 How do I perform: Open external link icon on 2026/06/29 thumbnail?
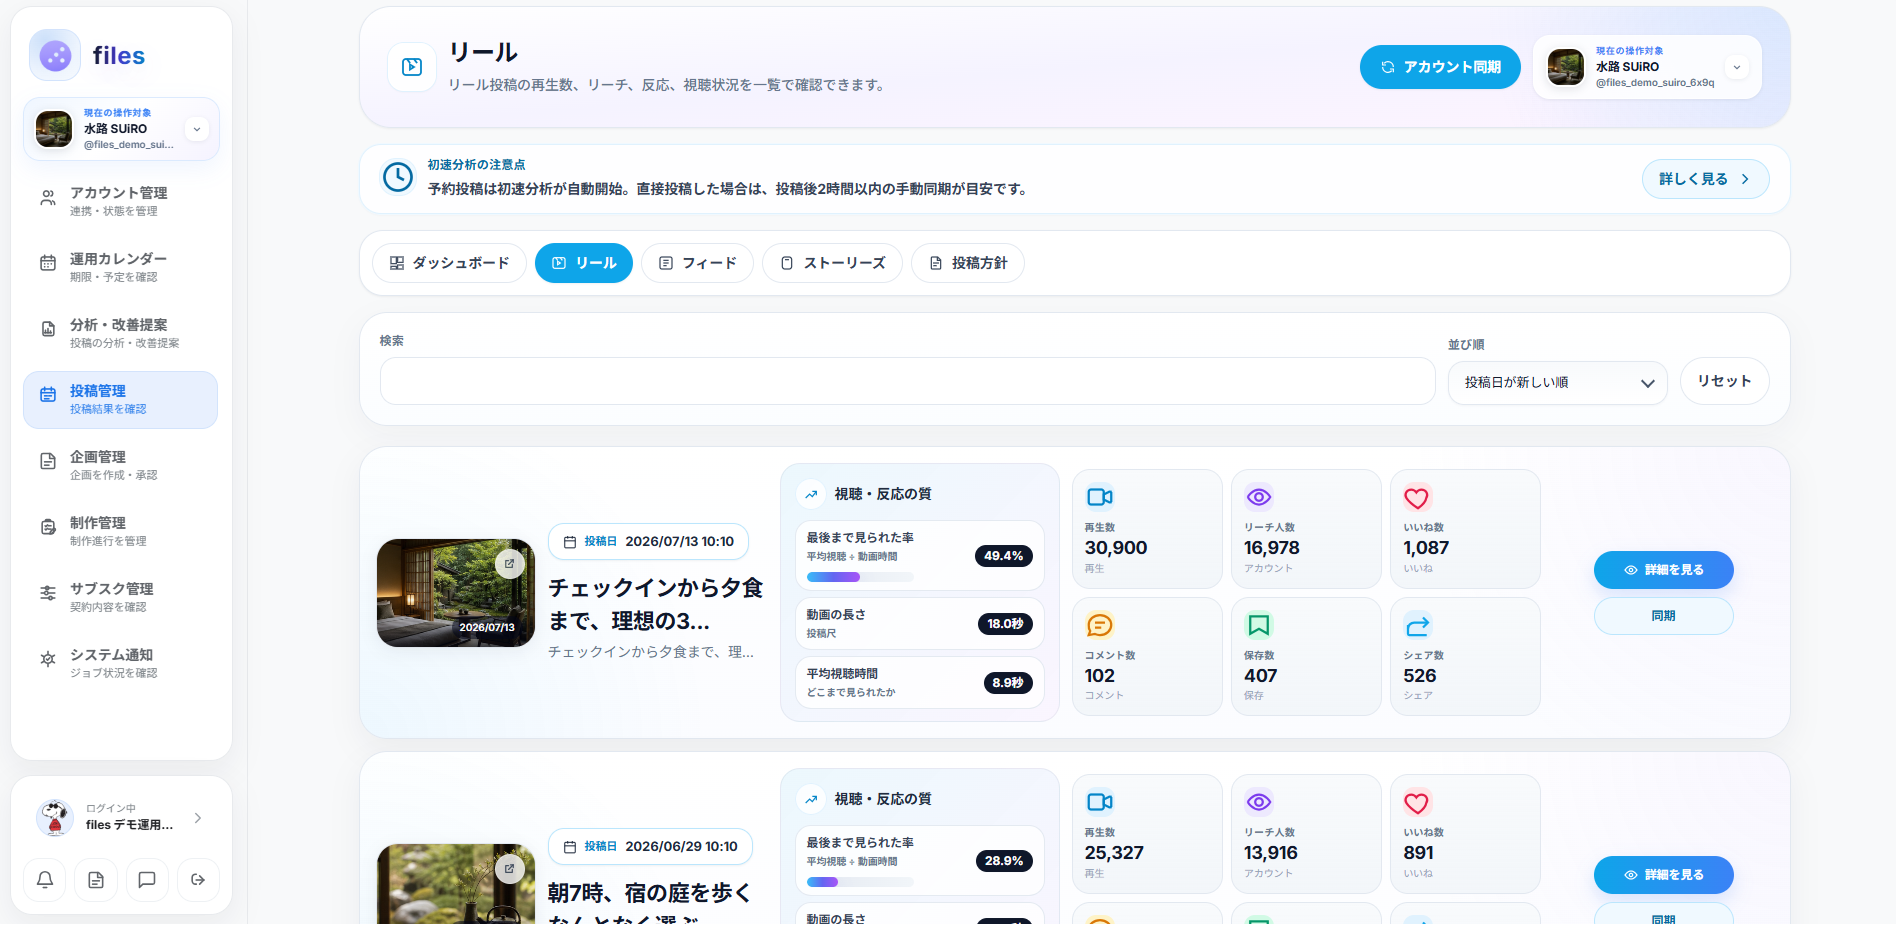pyautogui.click(x=510, y=869)
